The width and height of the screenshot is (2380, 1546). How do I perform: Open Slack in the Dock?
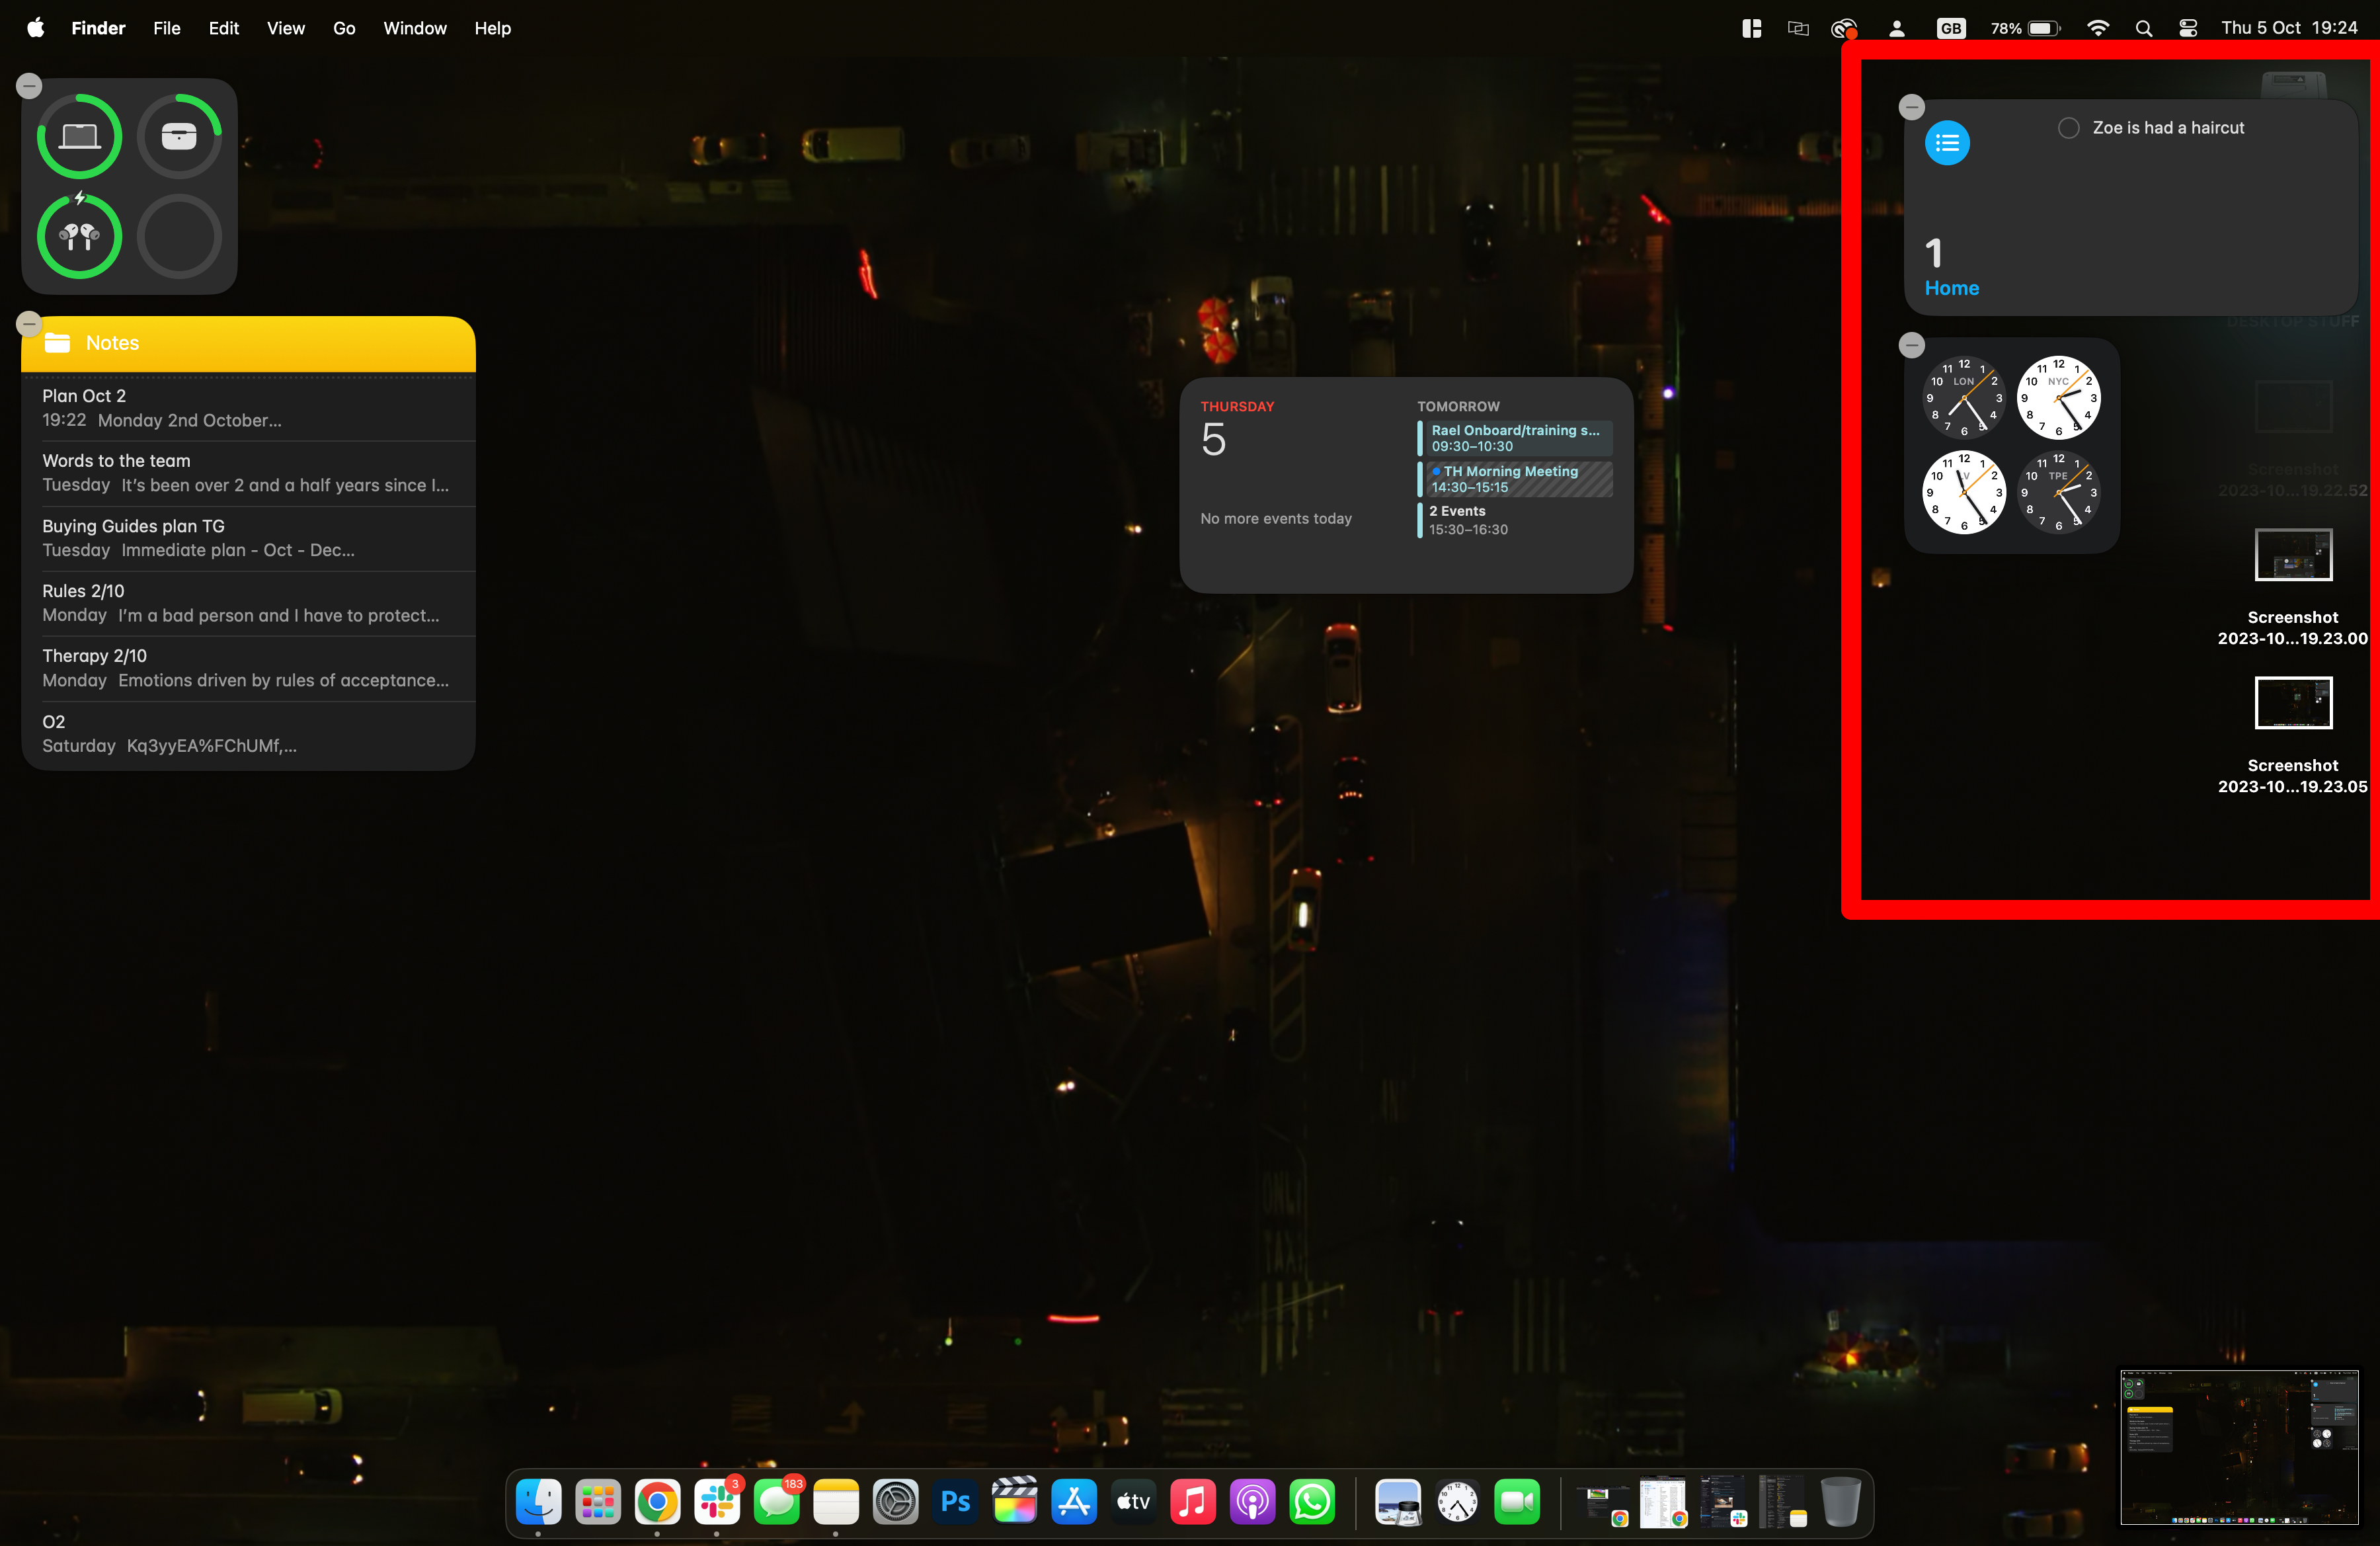coord(717,1501)
